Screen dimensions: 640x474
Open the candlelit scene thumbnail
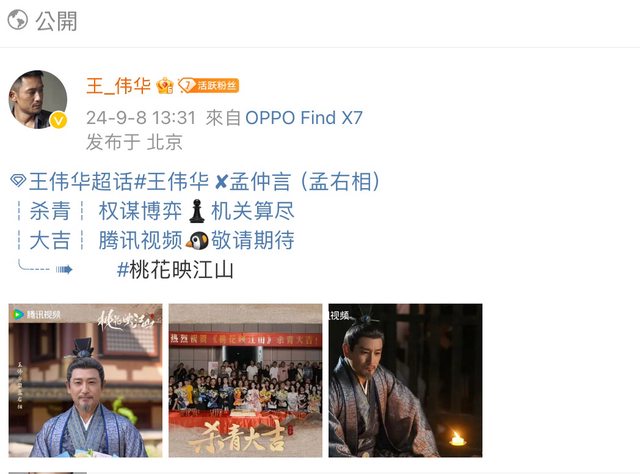click(405, 380)
